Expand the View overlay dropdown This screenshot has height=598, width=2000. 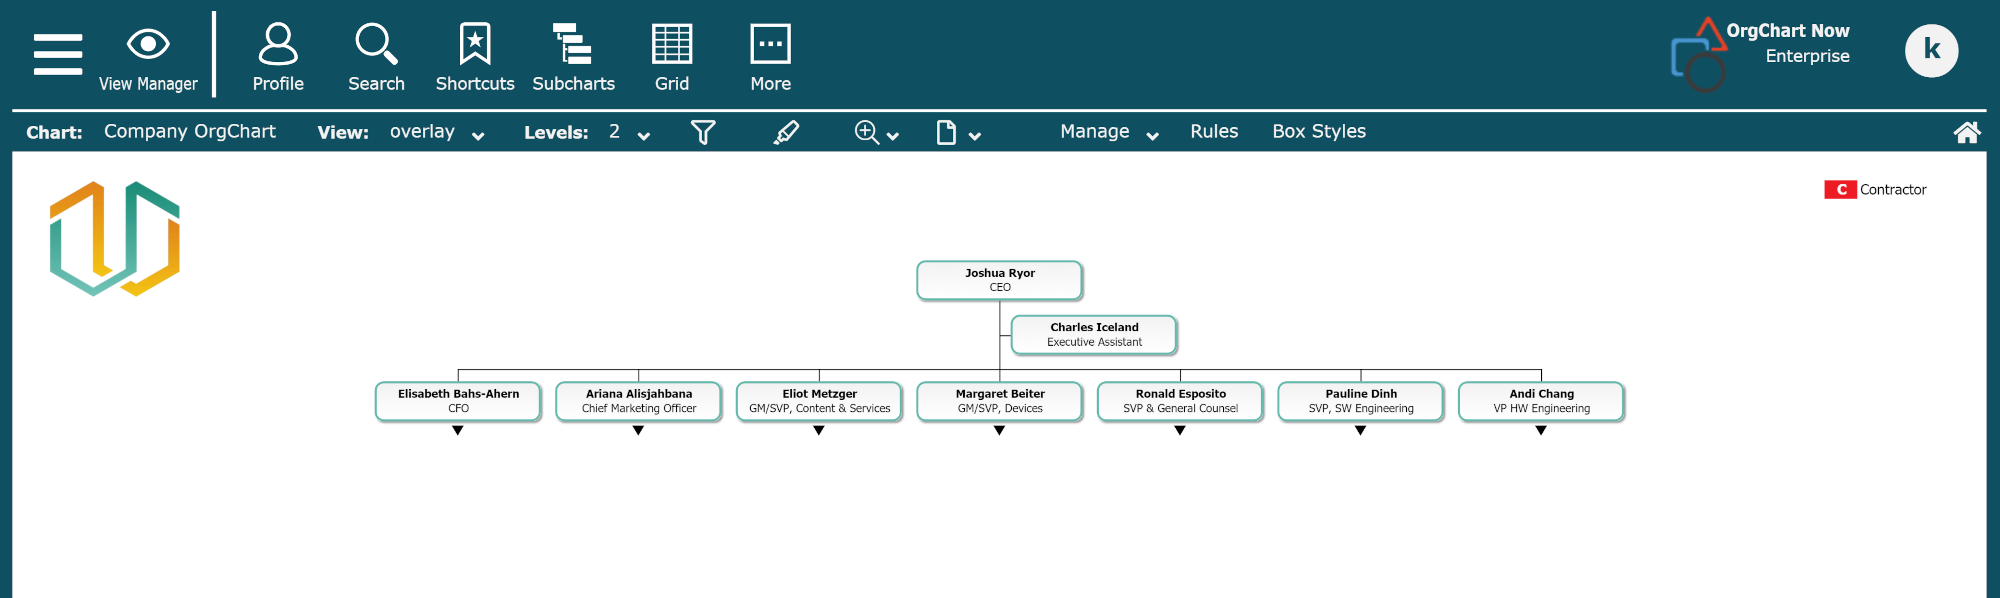437,132
